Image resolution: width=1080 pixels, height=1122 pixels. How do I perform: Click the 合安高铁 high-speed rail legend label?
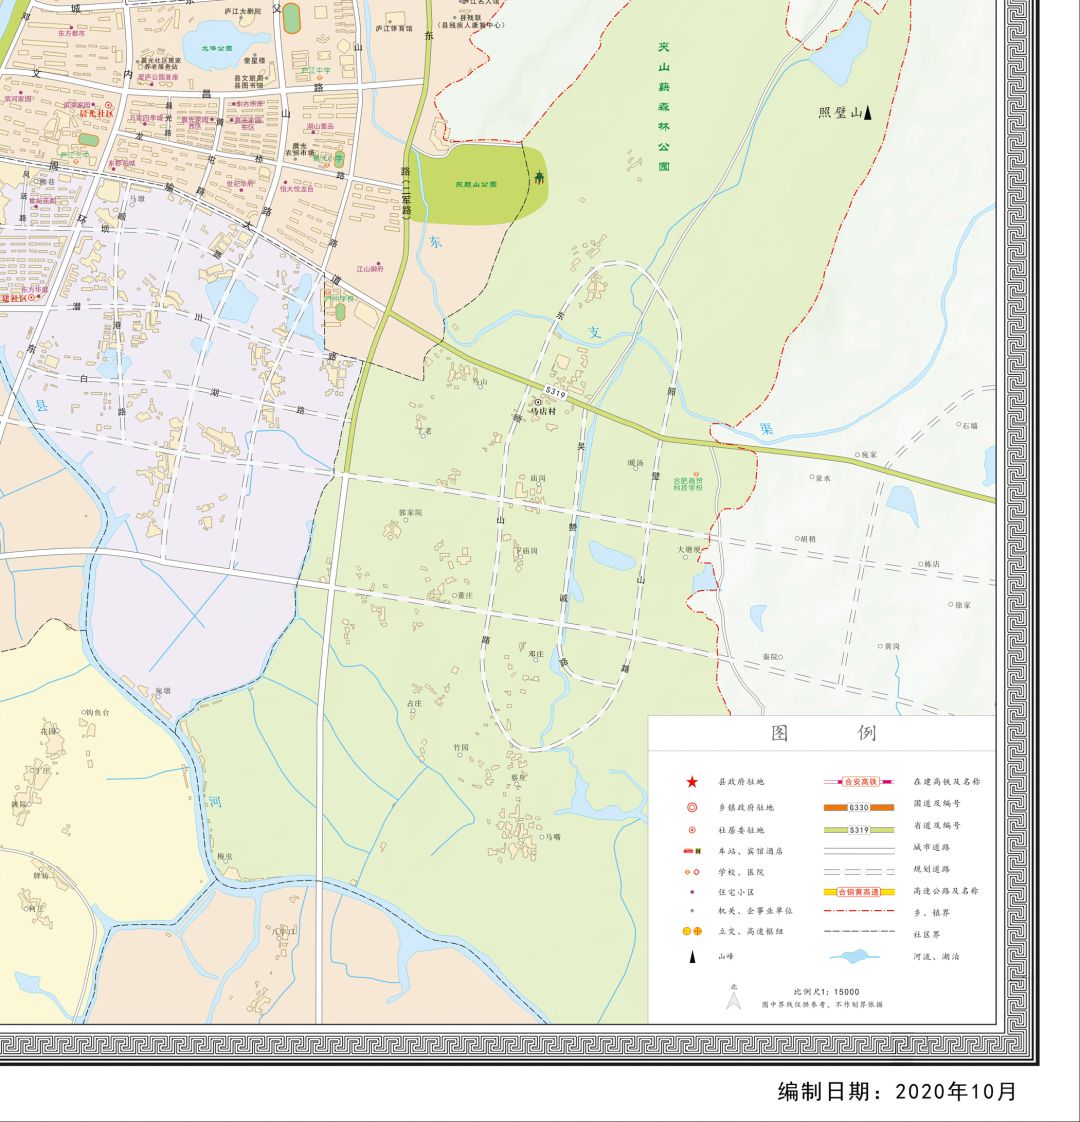(860, 781)
